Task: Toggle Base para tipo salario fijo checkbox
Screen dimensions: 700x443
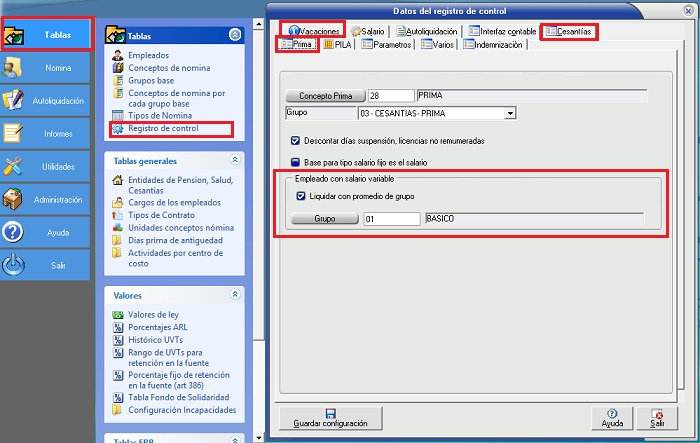Action: (295, 161)
